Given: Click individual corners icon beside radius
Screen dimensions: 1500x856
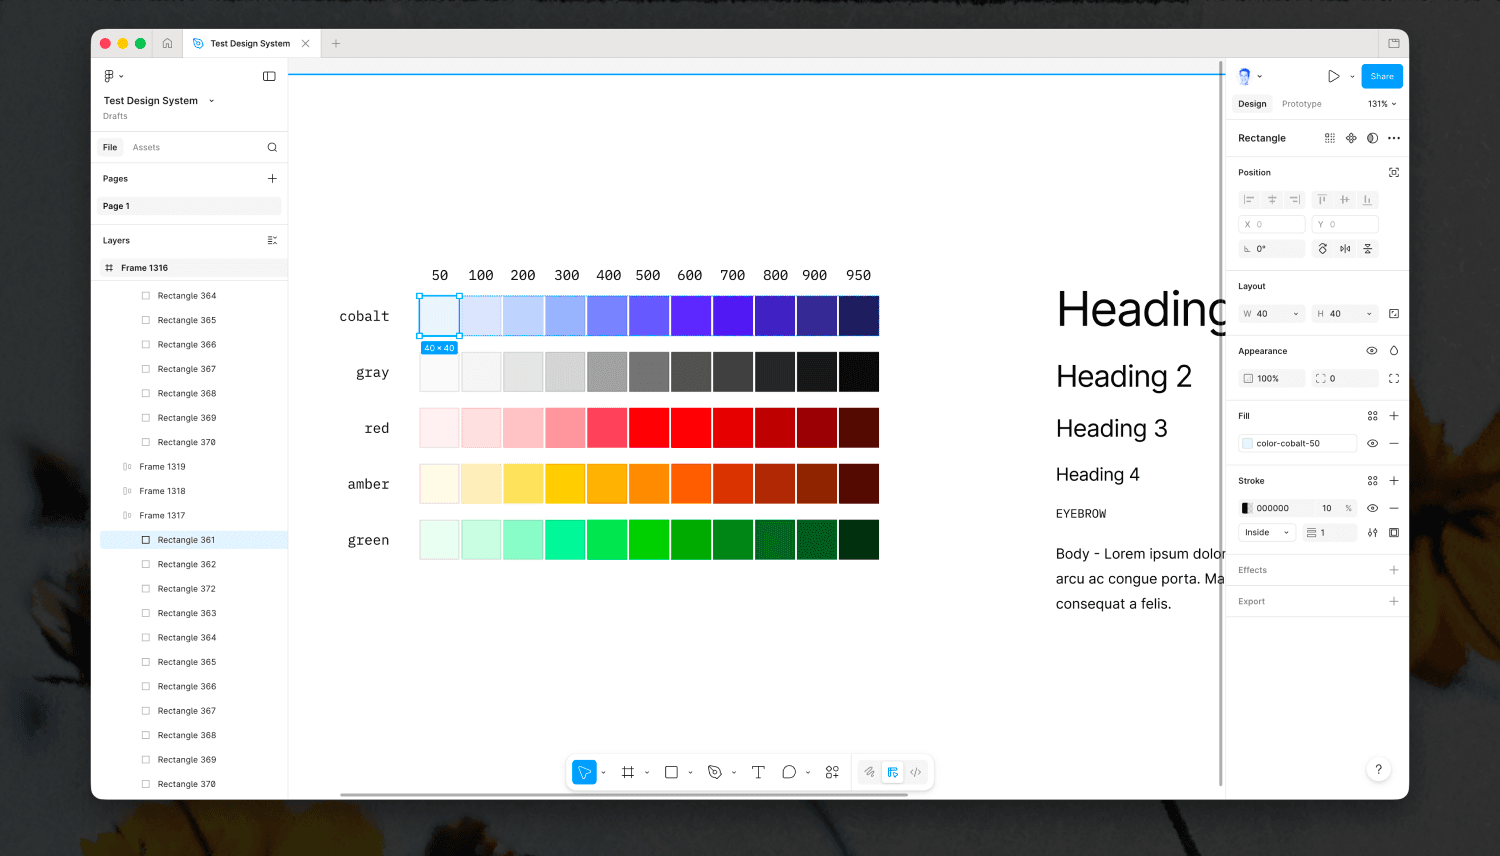Looking at the screenshot, I should coord(1394,378).
